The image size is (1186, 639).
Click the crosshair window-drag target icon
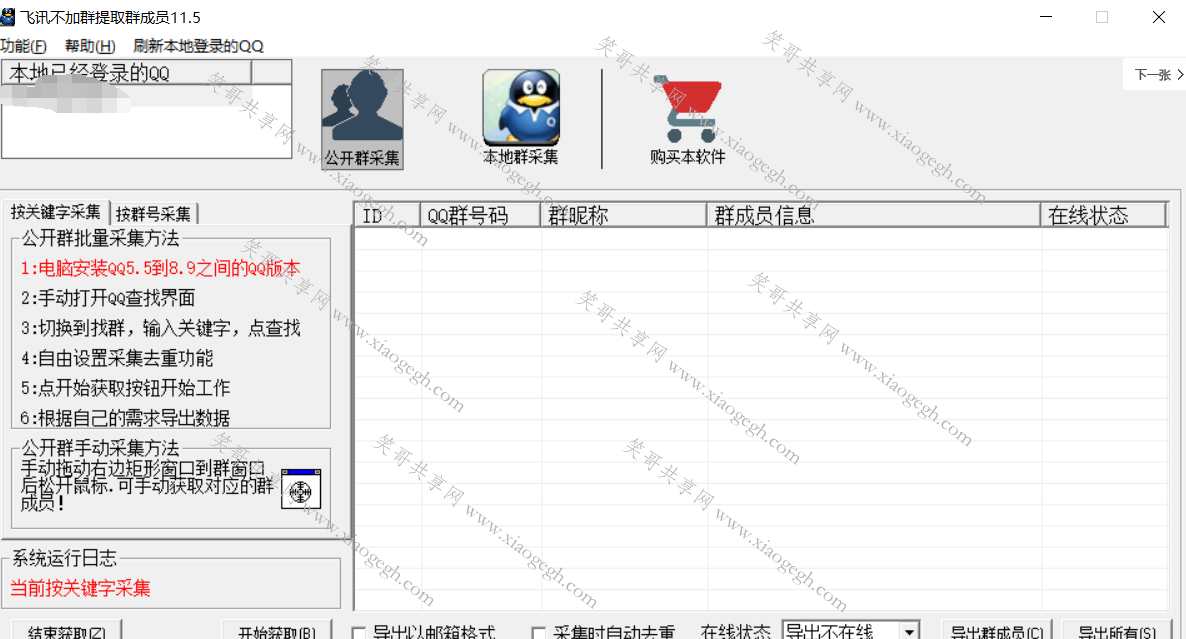[x=300, y=489]
